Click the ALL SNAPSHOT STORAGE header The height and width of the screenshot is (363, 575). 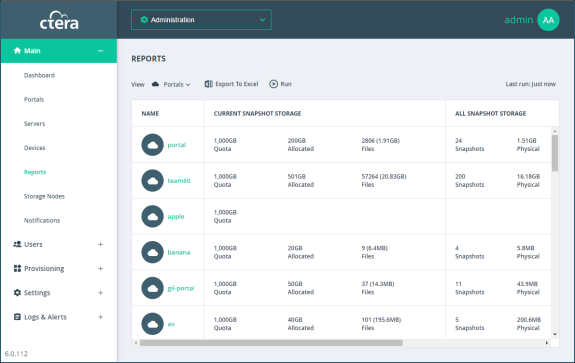point(491,113)
